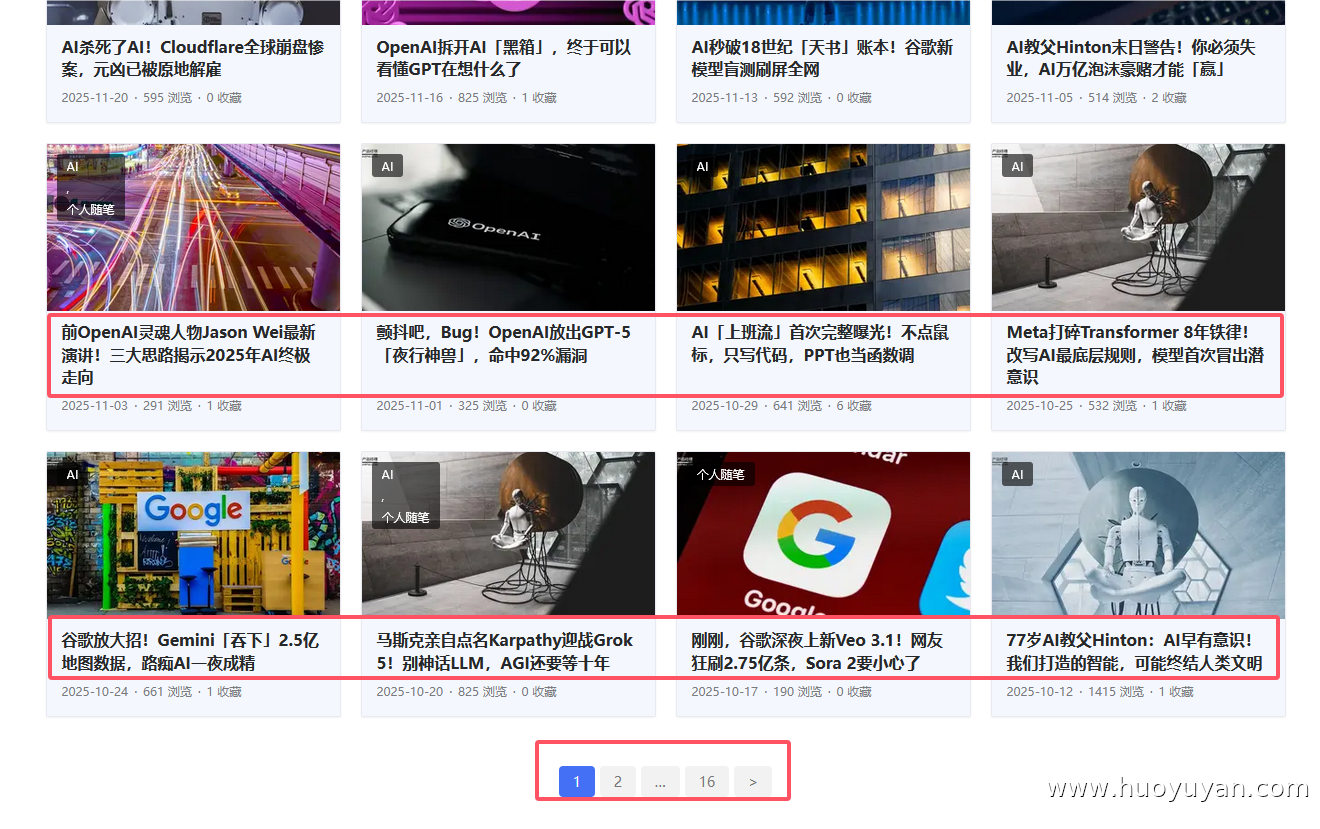
Task: Open the article Meta打碎Transformer 8年铁律
Action: (1135, 354)
